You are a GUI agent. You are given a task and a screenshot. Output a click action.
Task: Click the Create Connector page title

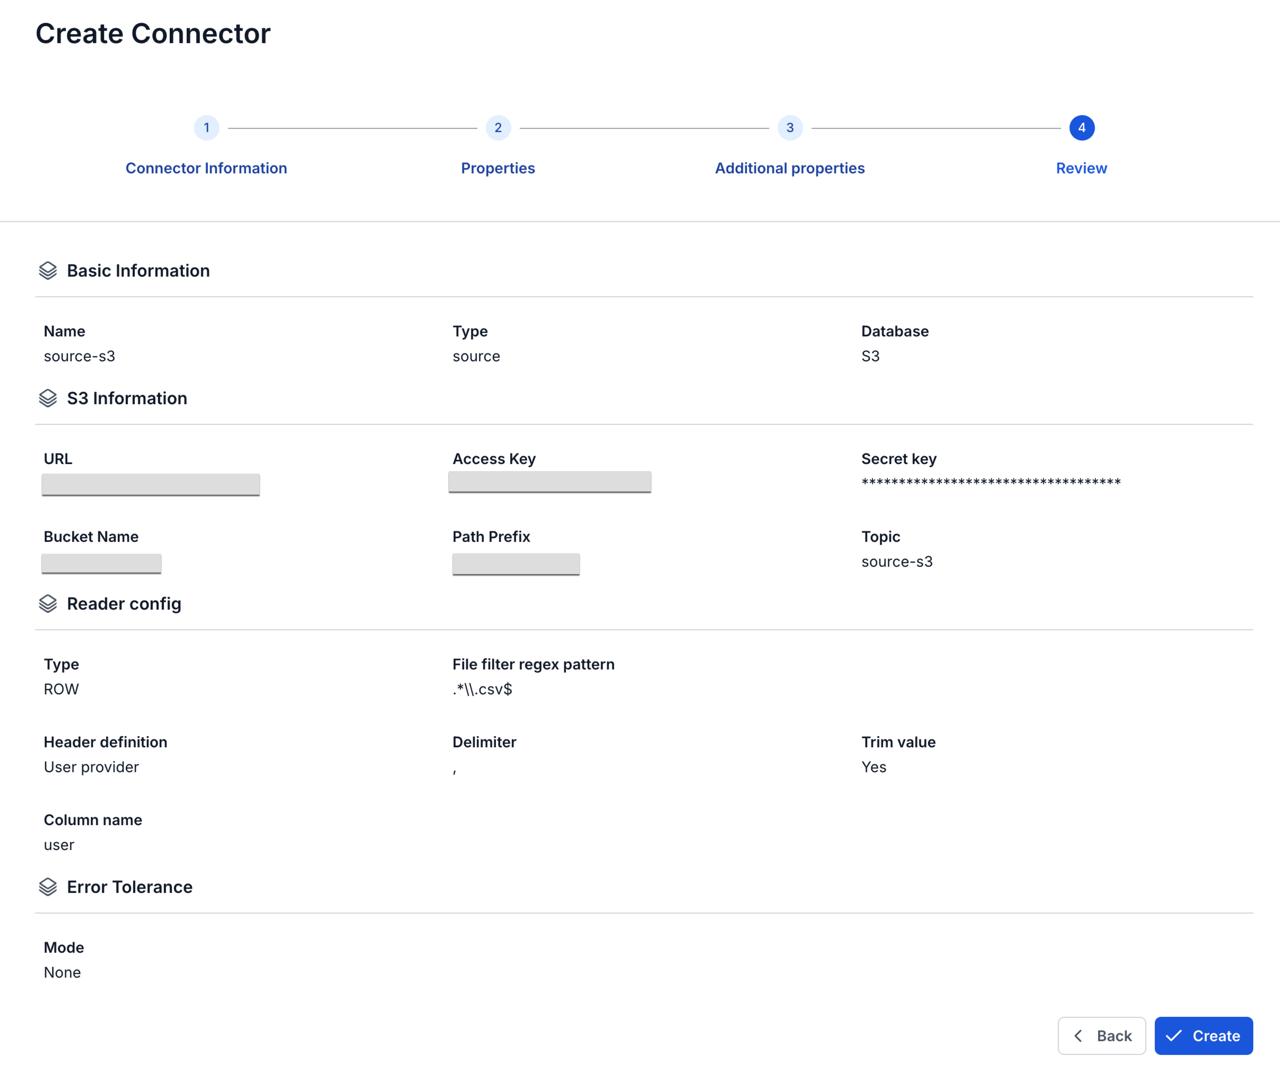click(153, 33)
